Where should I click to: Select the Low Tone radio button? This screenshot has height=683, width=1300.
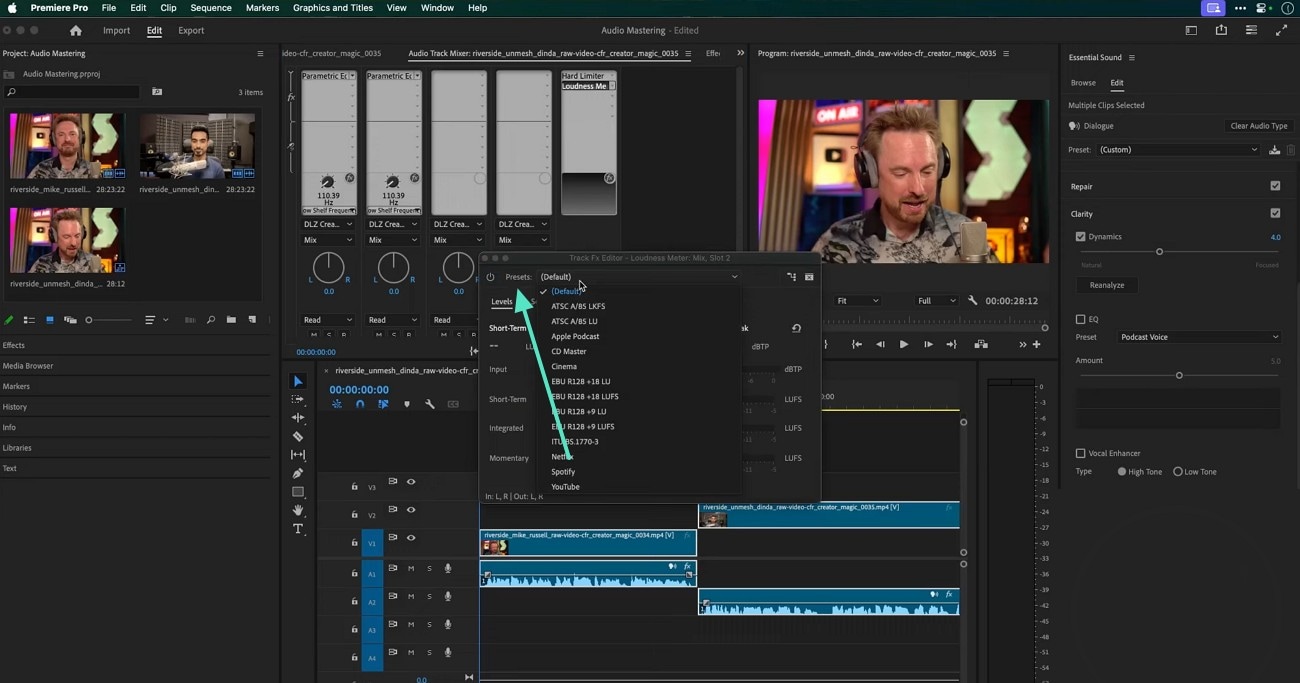1178,472
